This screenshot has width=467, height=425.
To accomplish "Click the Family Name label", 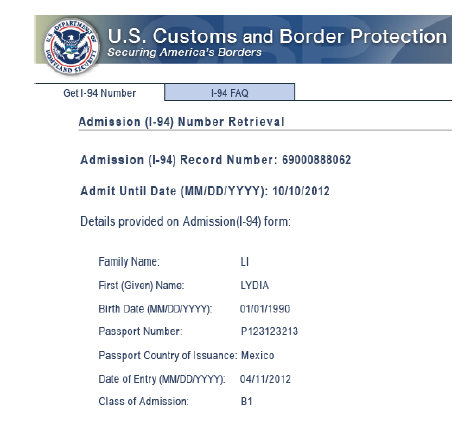I will point(129,262).
